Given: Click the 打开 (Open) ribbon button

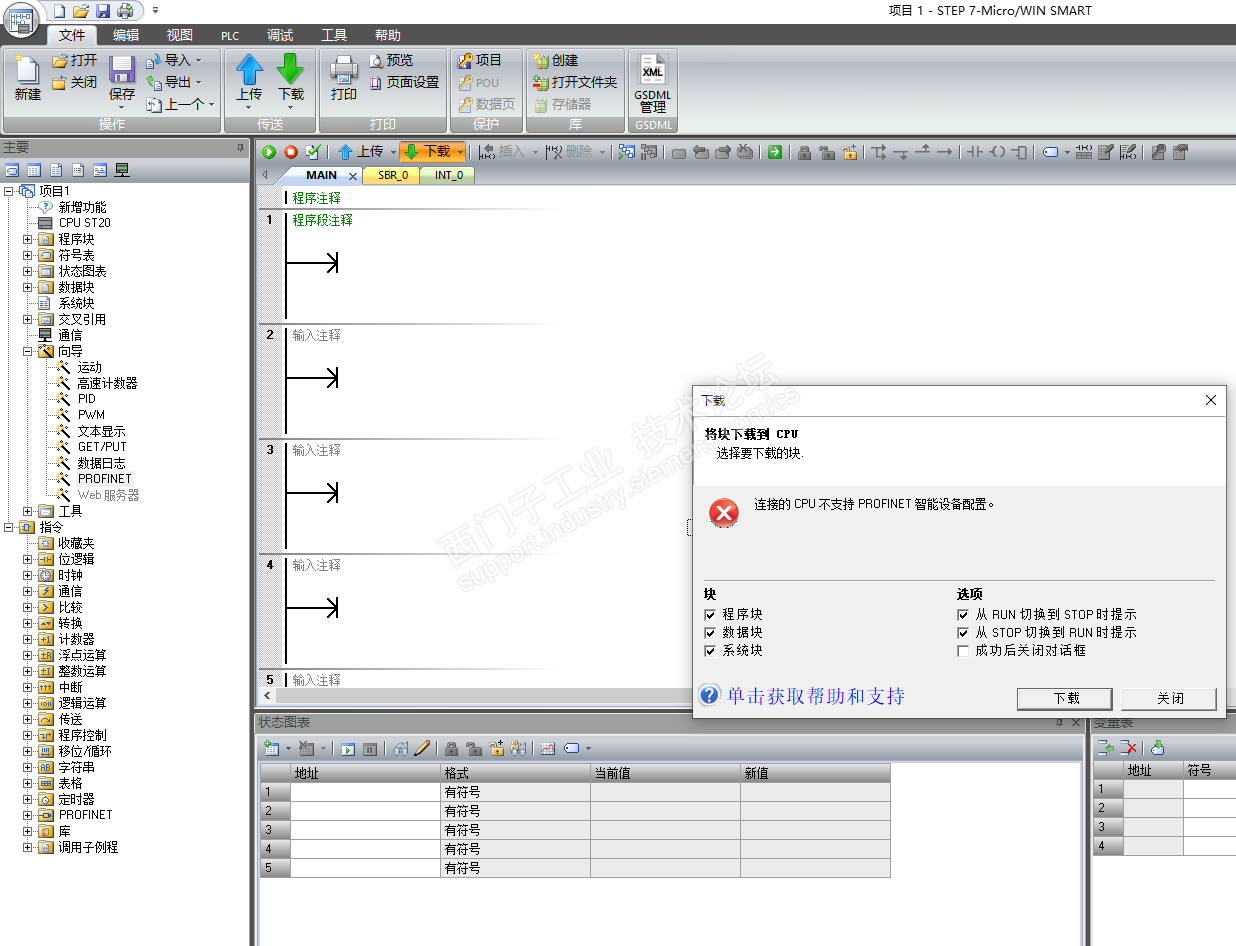Looking at the screenshot, I should 74,60.
